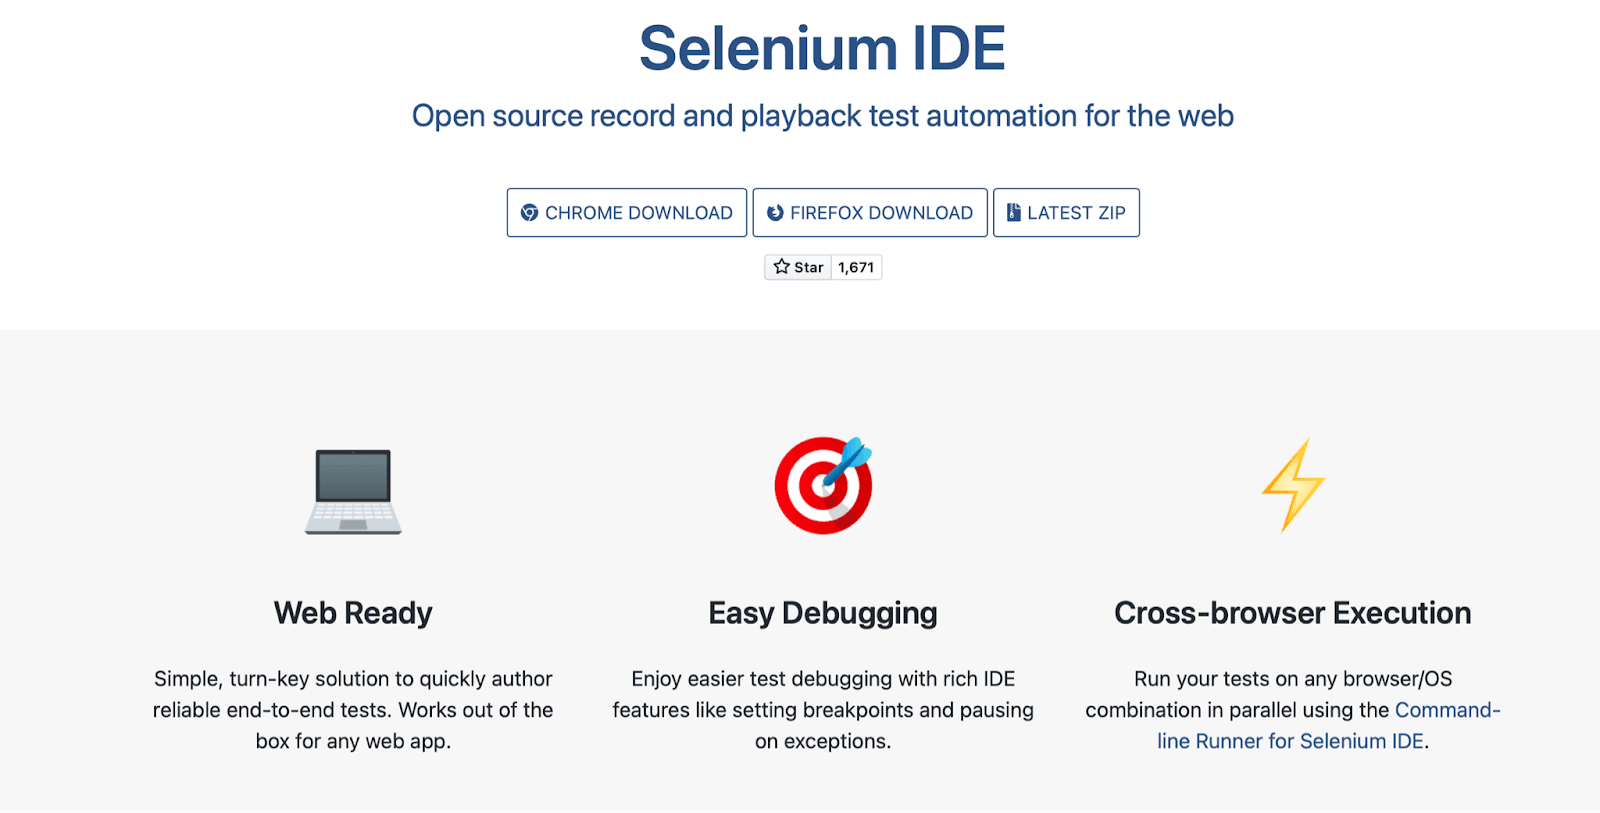Image resolution: width=1600 pixels, height=813 pixels.
Task: Click the Easy Debugging description text
Action: (x=822, y=710)
